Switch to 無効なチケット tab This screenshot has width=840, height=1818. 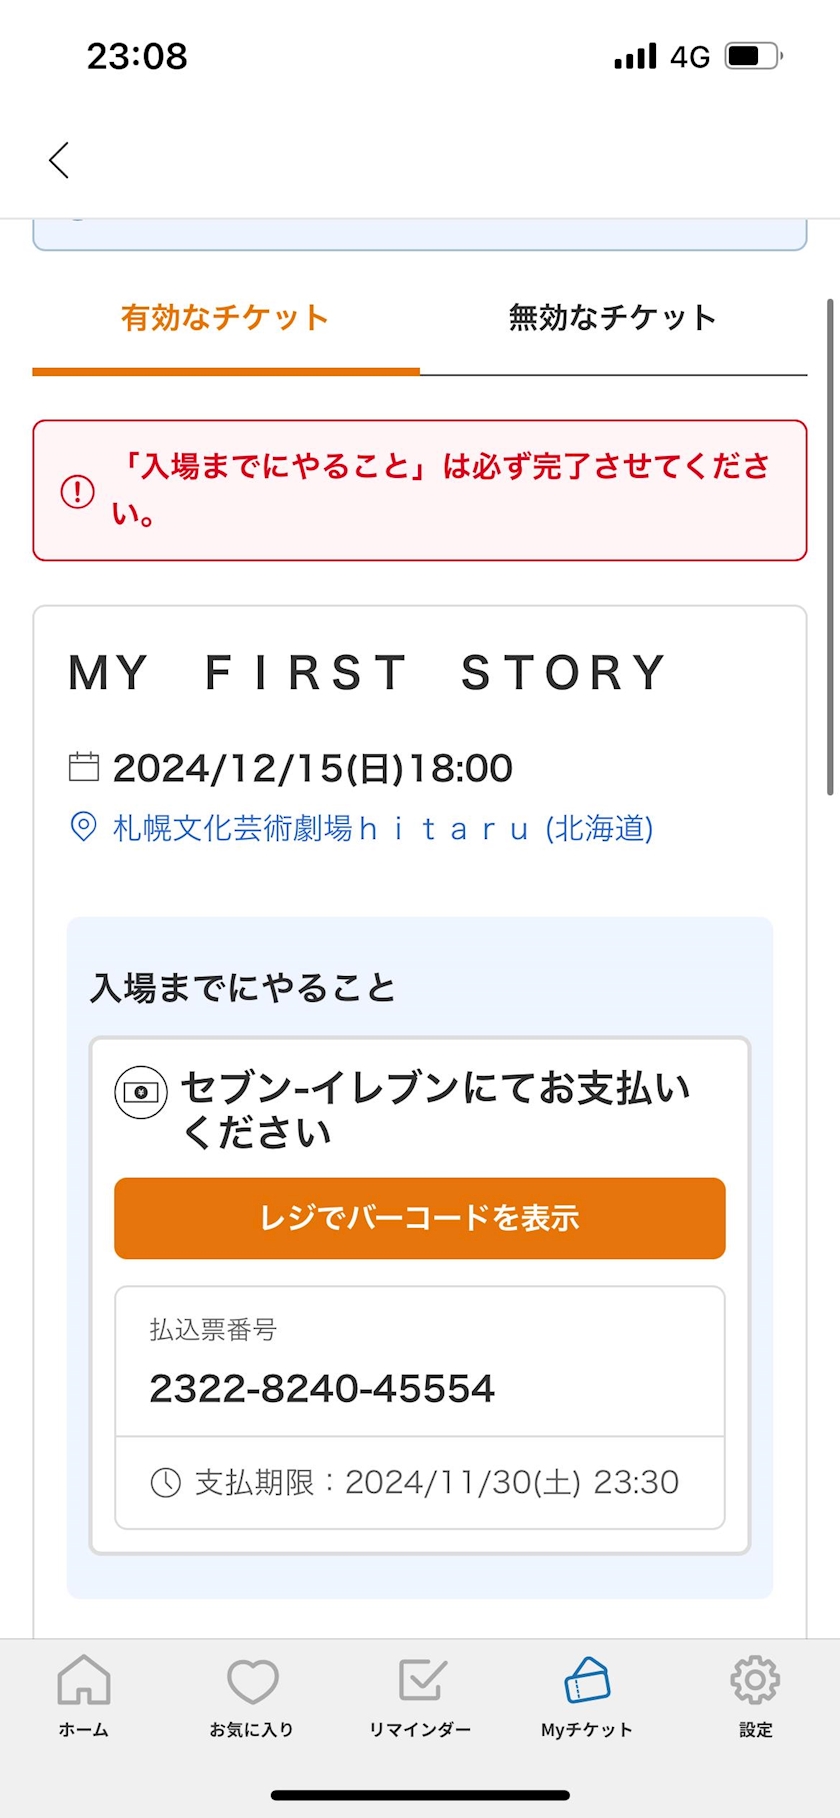tap(612, 318)
